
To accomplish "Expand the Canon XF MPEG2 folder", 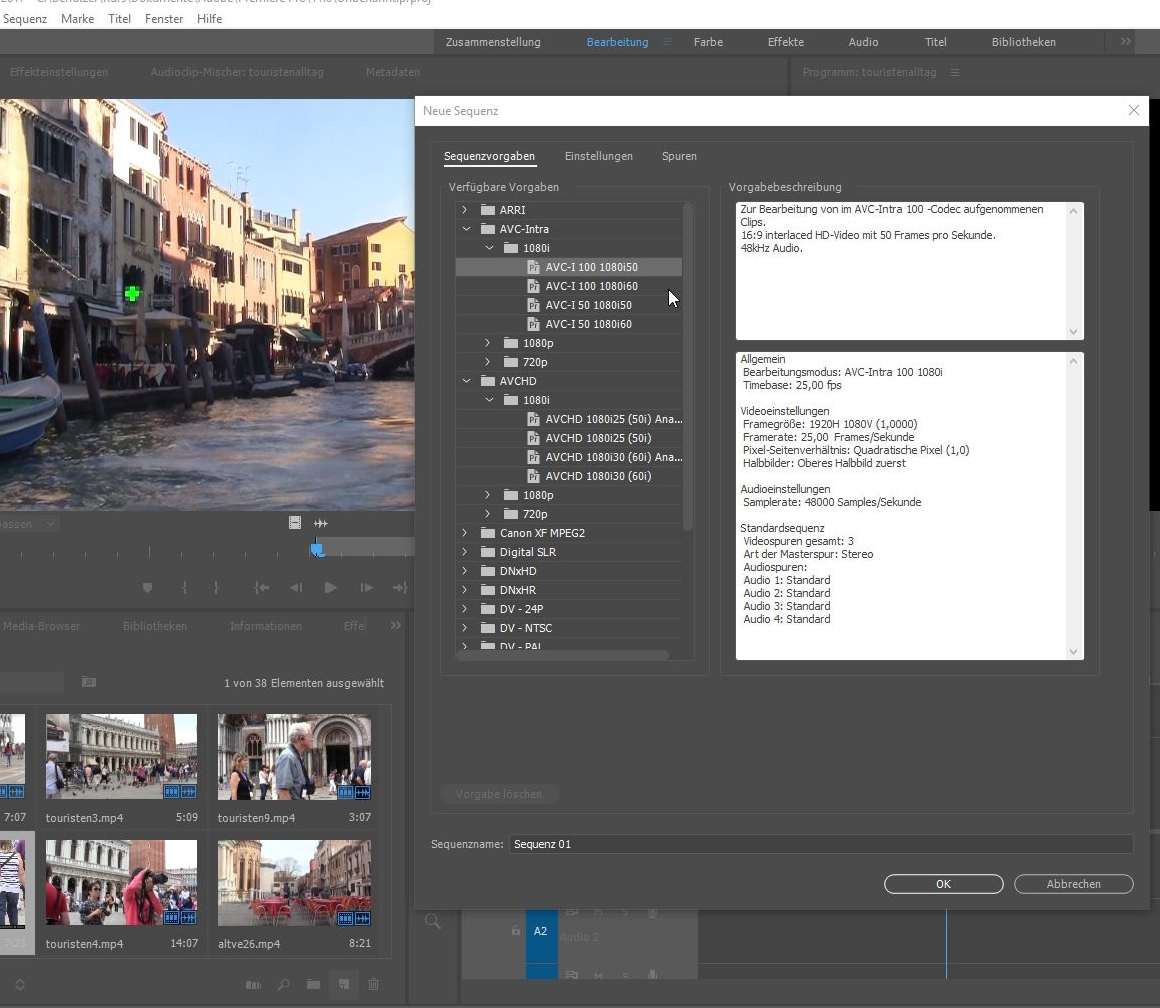I will tap(465, 532).
